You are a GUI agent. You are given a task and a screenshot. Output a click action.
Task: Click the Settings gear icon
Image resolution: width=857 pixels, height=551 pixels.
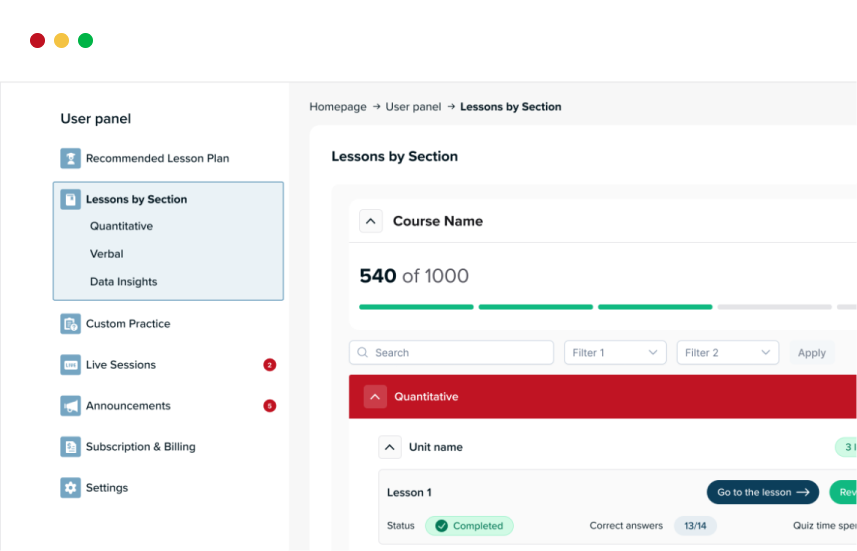[71, 488]
